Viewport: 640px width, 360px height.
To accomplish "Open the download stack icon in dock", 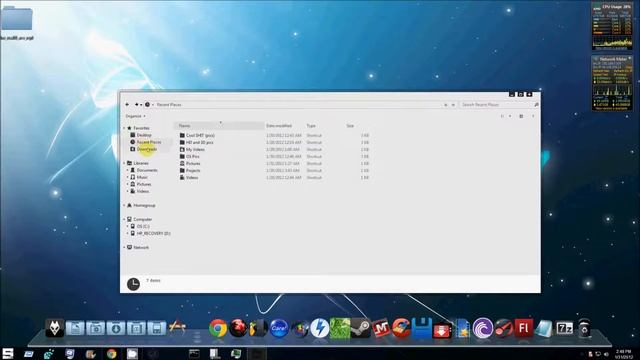I will tap(116, 328).
